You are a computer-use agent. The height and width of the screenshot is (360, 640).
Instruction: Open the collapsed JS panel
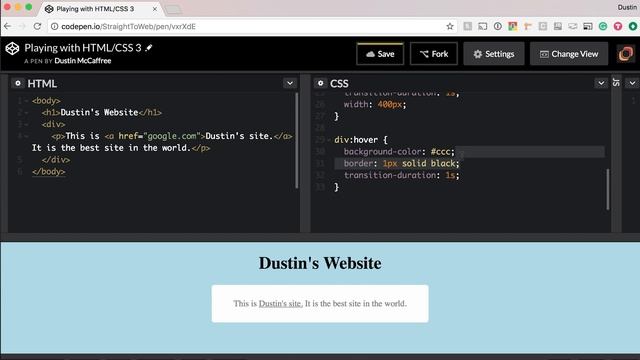tap(616, 83)
